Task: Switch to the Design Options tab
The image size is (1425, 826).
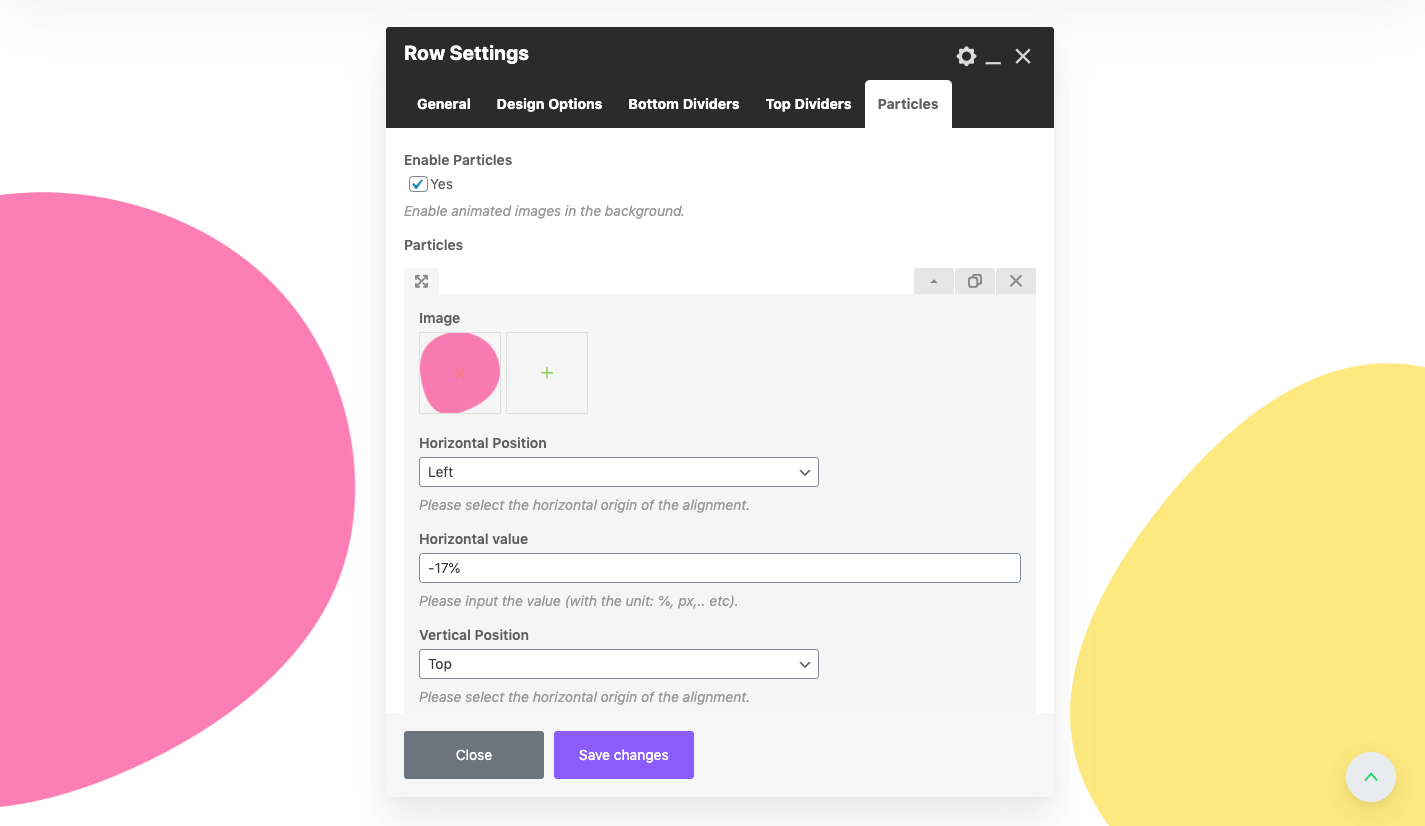Action: coord(549,104)
